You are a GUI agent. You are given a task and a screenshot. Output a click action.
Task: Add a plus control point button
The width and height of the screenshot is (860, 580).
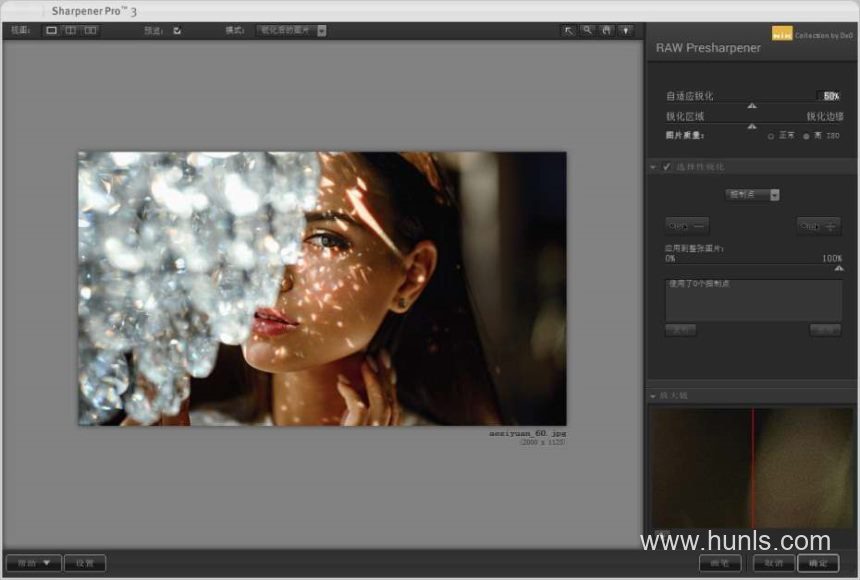(818, 226)
